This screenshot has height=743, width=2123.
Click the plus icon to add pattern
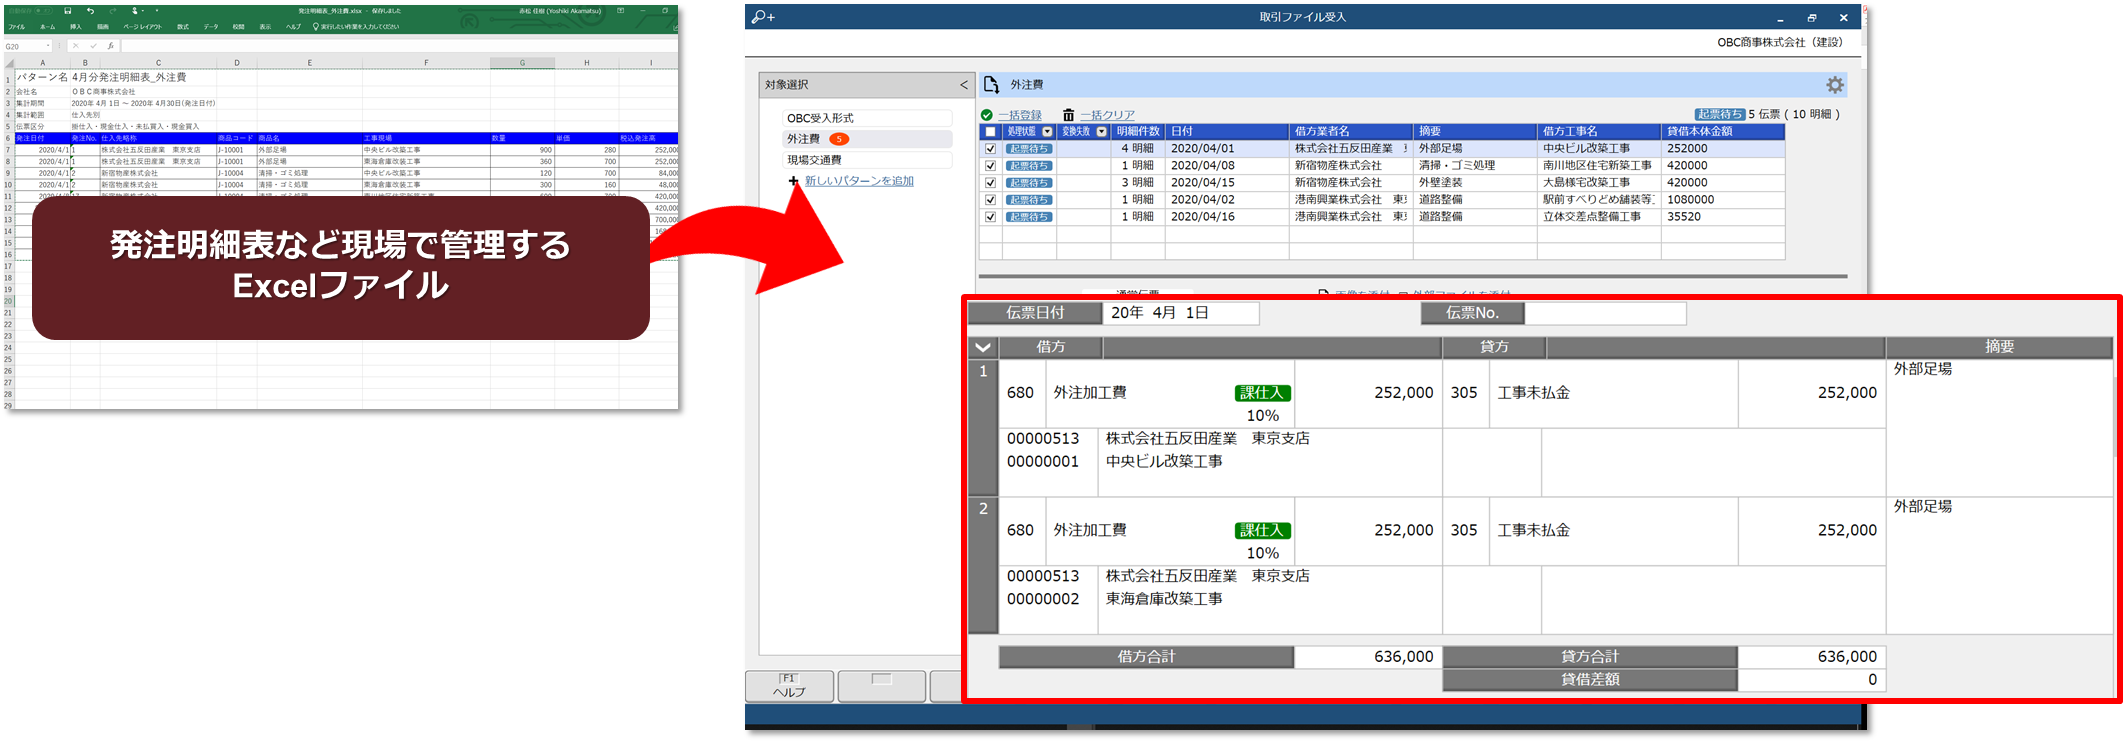pyautogui.click(x=793, y=181)
